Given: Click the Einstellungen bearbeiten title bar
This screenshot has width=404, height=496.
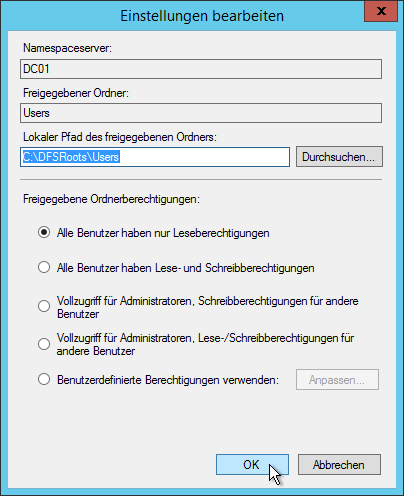Looking at the screenshot, I should (202, 16).
